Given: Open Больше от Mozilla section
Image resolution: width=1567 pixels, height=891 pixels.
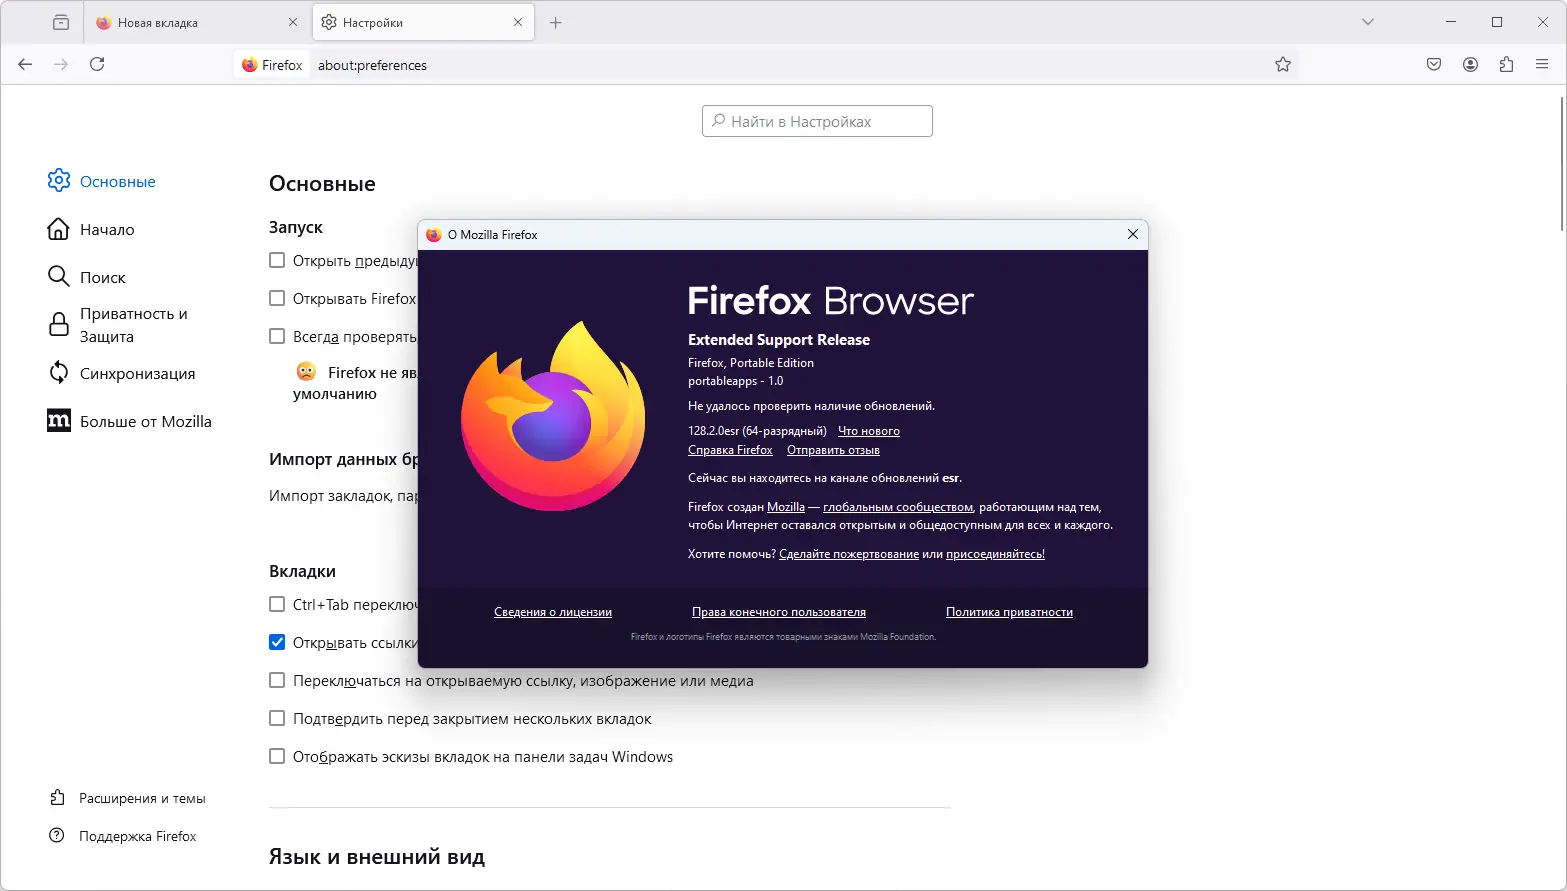Looking at the screenshot, I should tap(145, 421).
